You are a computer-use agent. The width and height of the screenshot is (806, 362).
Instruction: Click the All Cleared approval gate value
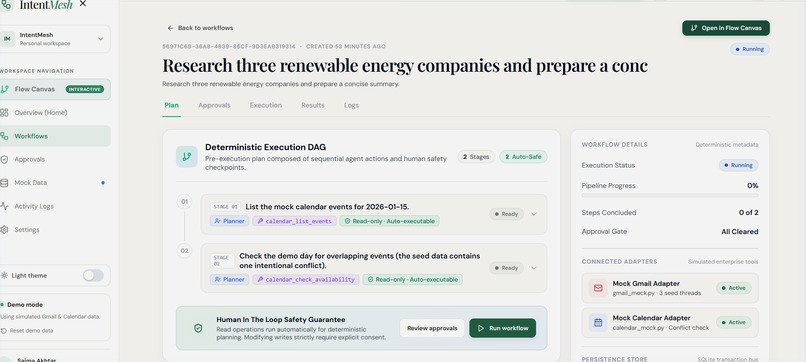pos(739,232)
